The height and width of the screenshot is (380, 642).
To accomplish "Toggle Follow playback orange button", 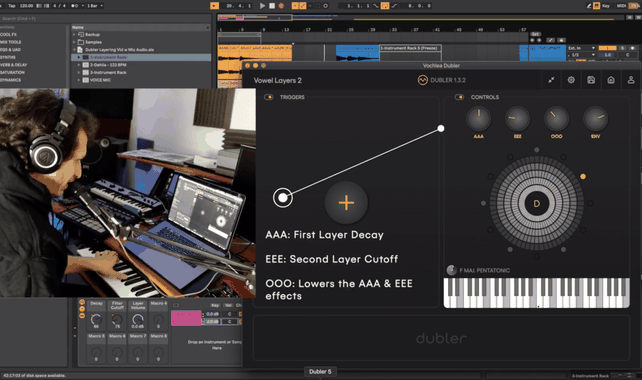I will (x=215, y=6).
